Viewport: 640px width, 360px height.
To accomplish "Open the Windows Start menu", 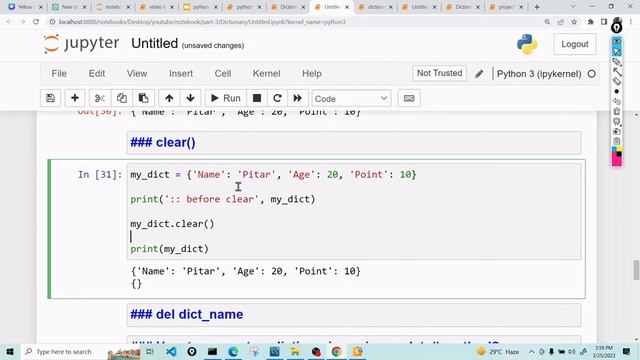I will click(x=10, y=351).
